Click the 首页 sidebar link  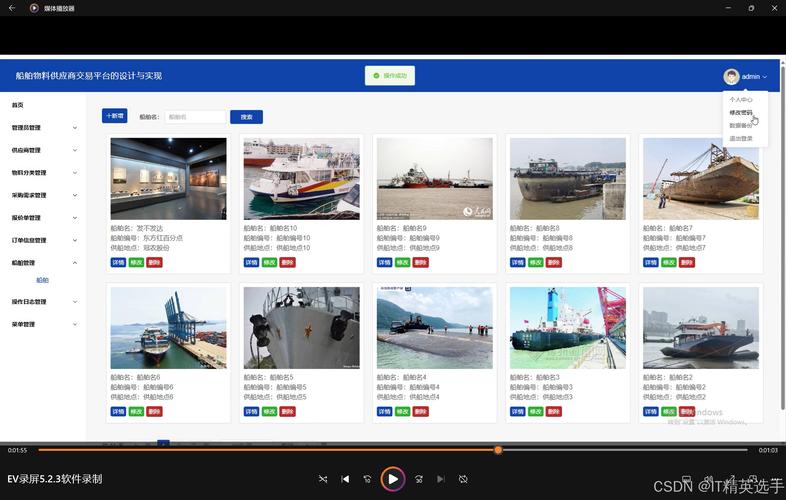18,105
